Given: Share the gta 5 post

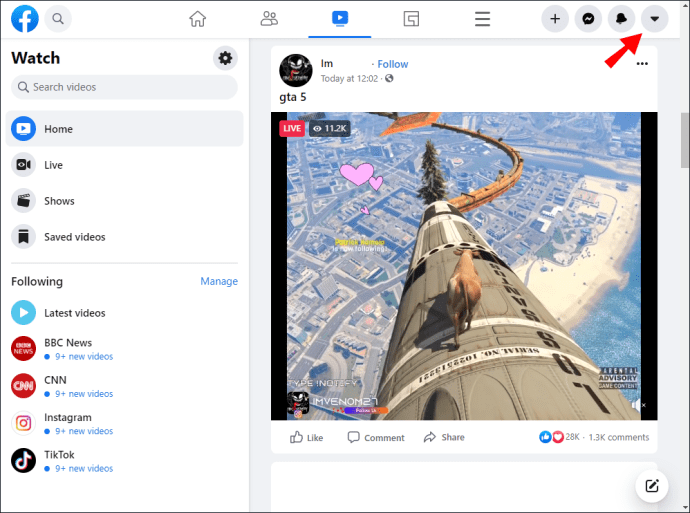Looking at the screenshot, I should pos(444,437).
